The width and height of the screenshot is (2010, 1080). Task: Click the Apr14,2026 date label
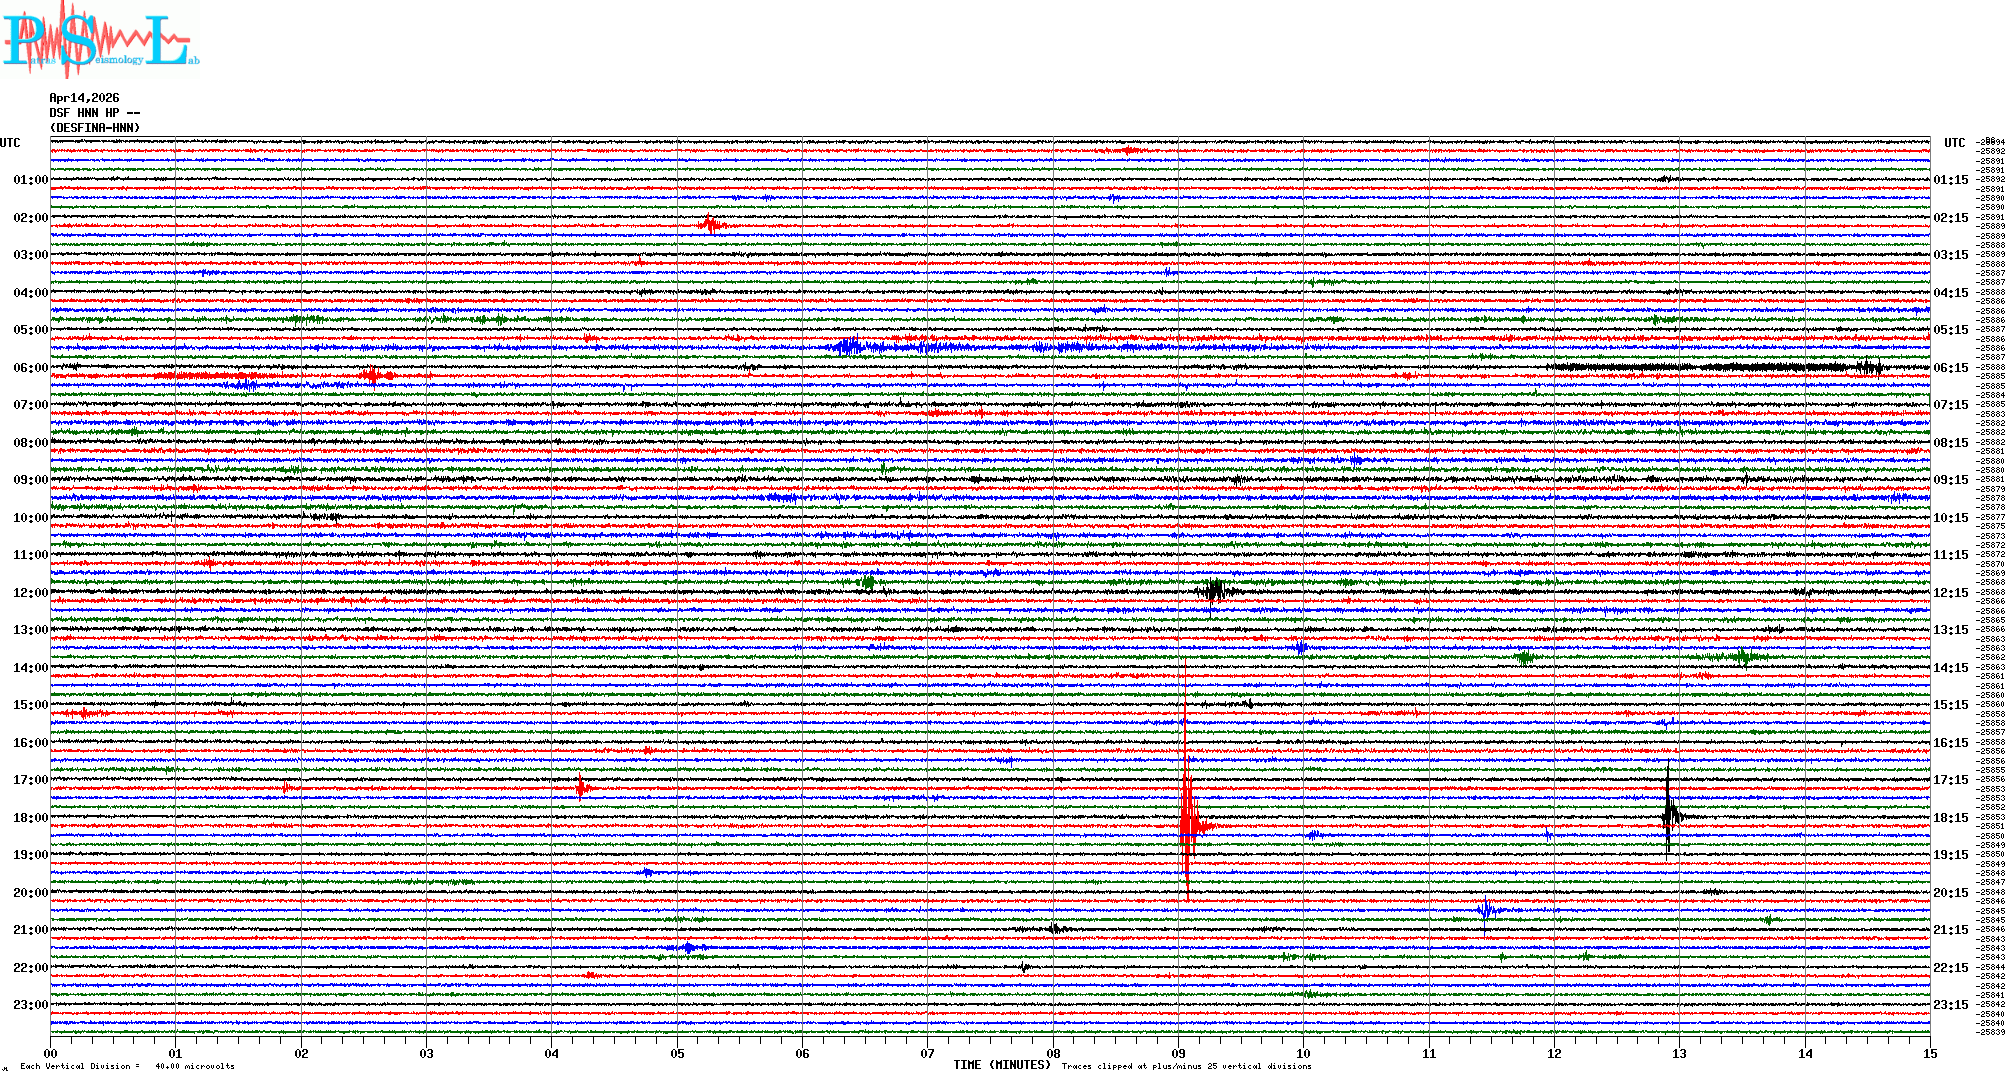(84, 98)
